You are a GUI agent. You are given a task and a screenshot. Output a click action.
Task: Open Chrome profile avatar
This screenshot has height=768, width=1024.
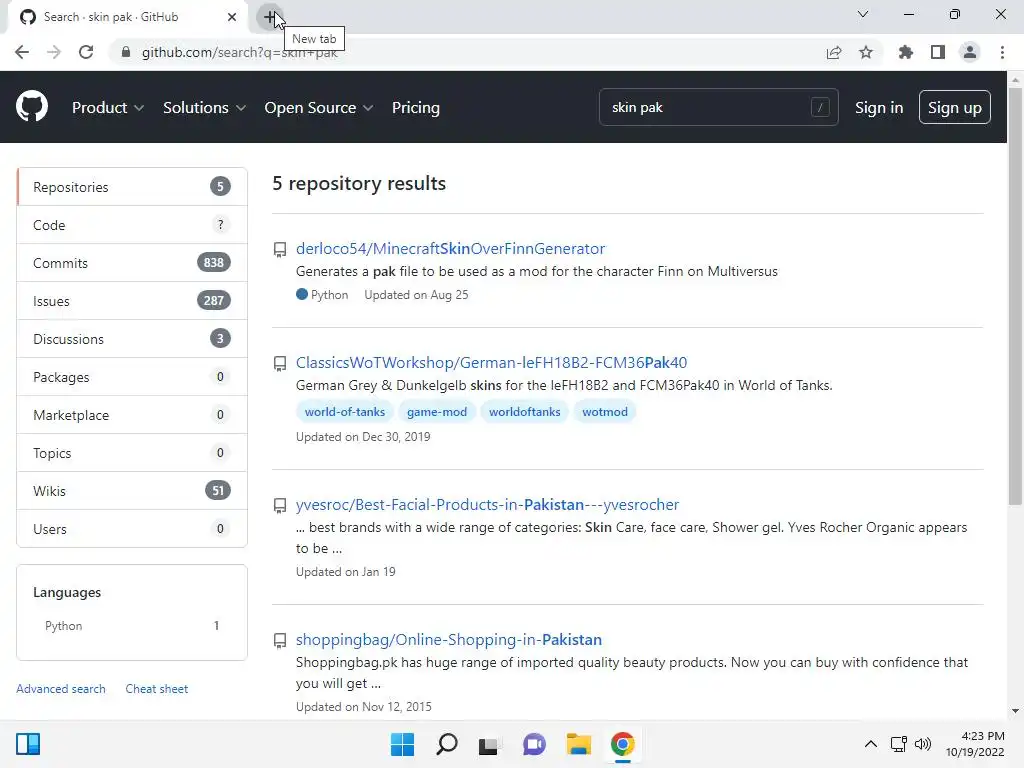coord(970,52)
